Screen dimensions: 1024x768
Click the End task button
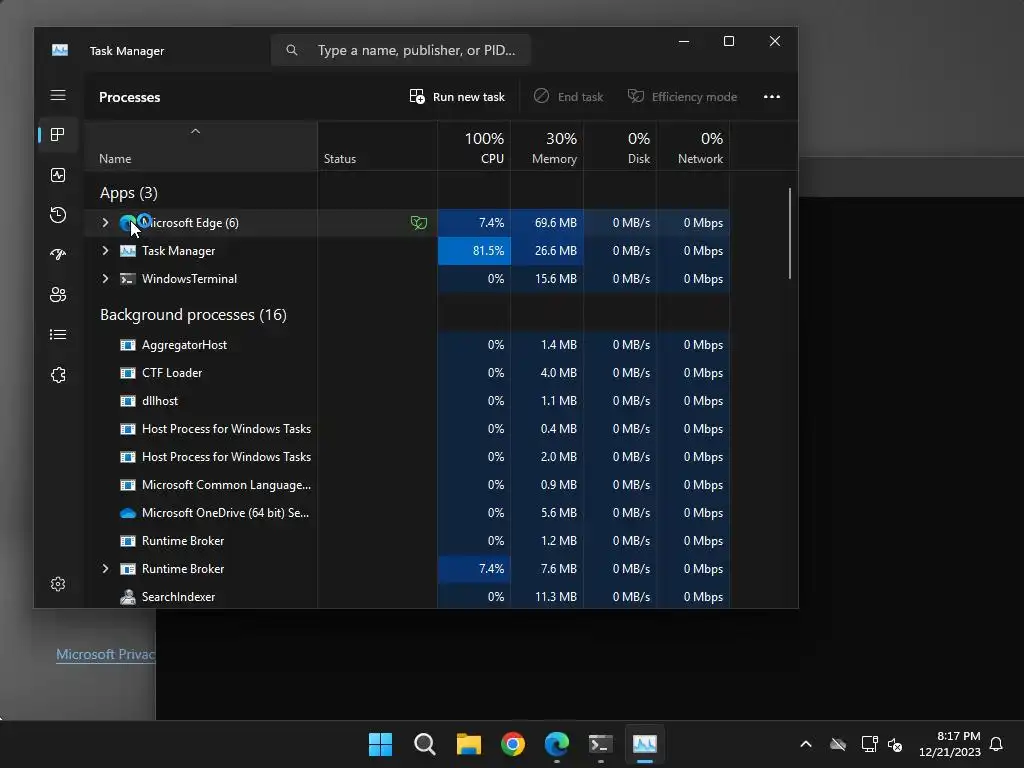568,97
